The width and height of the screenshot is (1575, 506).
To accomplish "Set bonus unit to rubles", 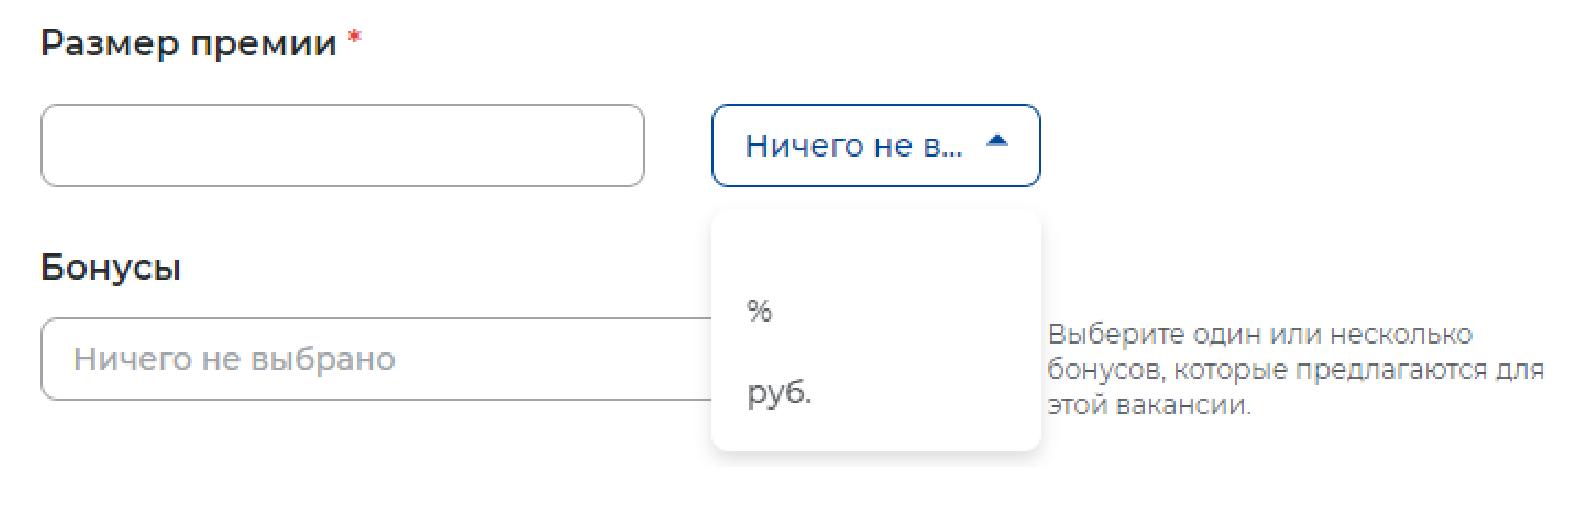I will pyautogui.click(x=779, y=392).
